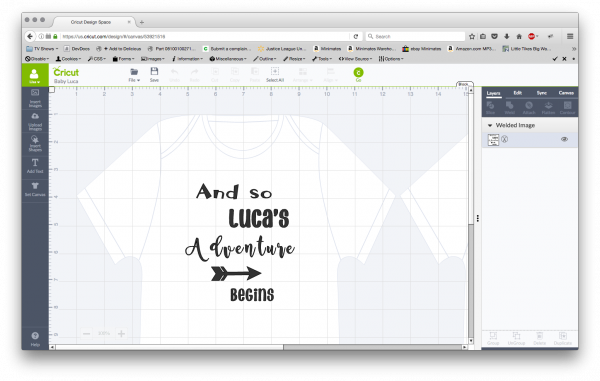Click the Delete icon at panel bottom
Screen dimensions: 600x381
point(540,338)
